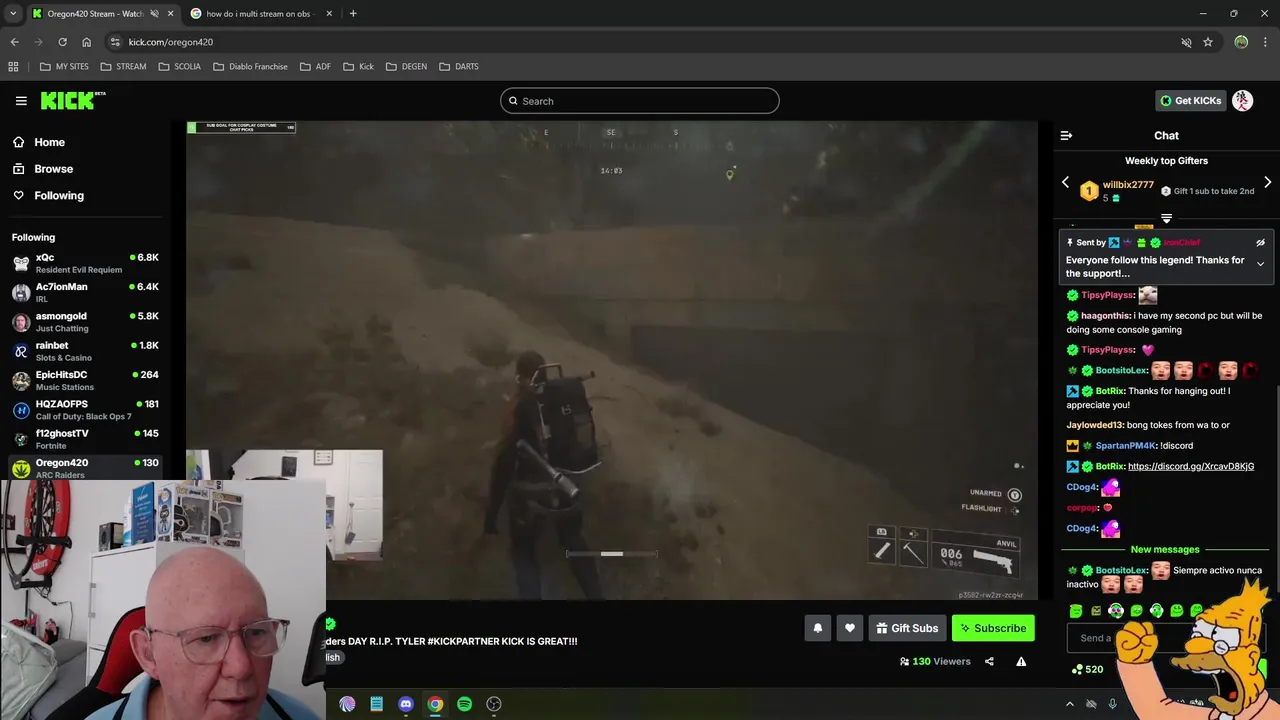The height and width of the screenshot is (720, 1280).
Task: Open OBS Studio from the taskbar
Action: pos(494,704)
